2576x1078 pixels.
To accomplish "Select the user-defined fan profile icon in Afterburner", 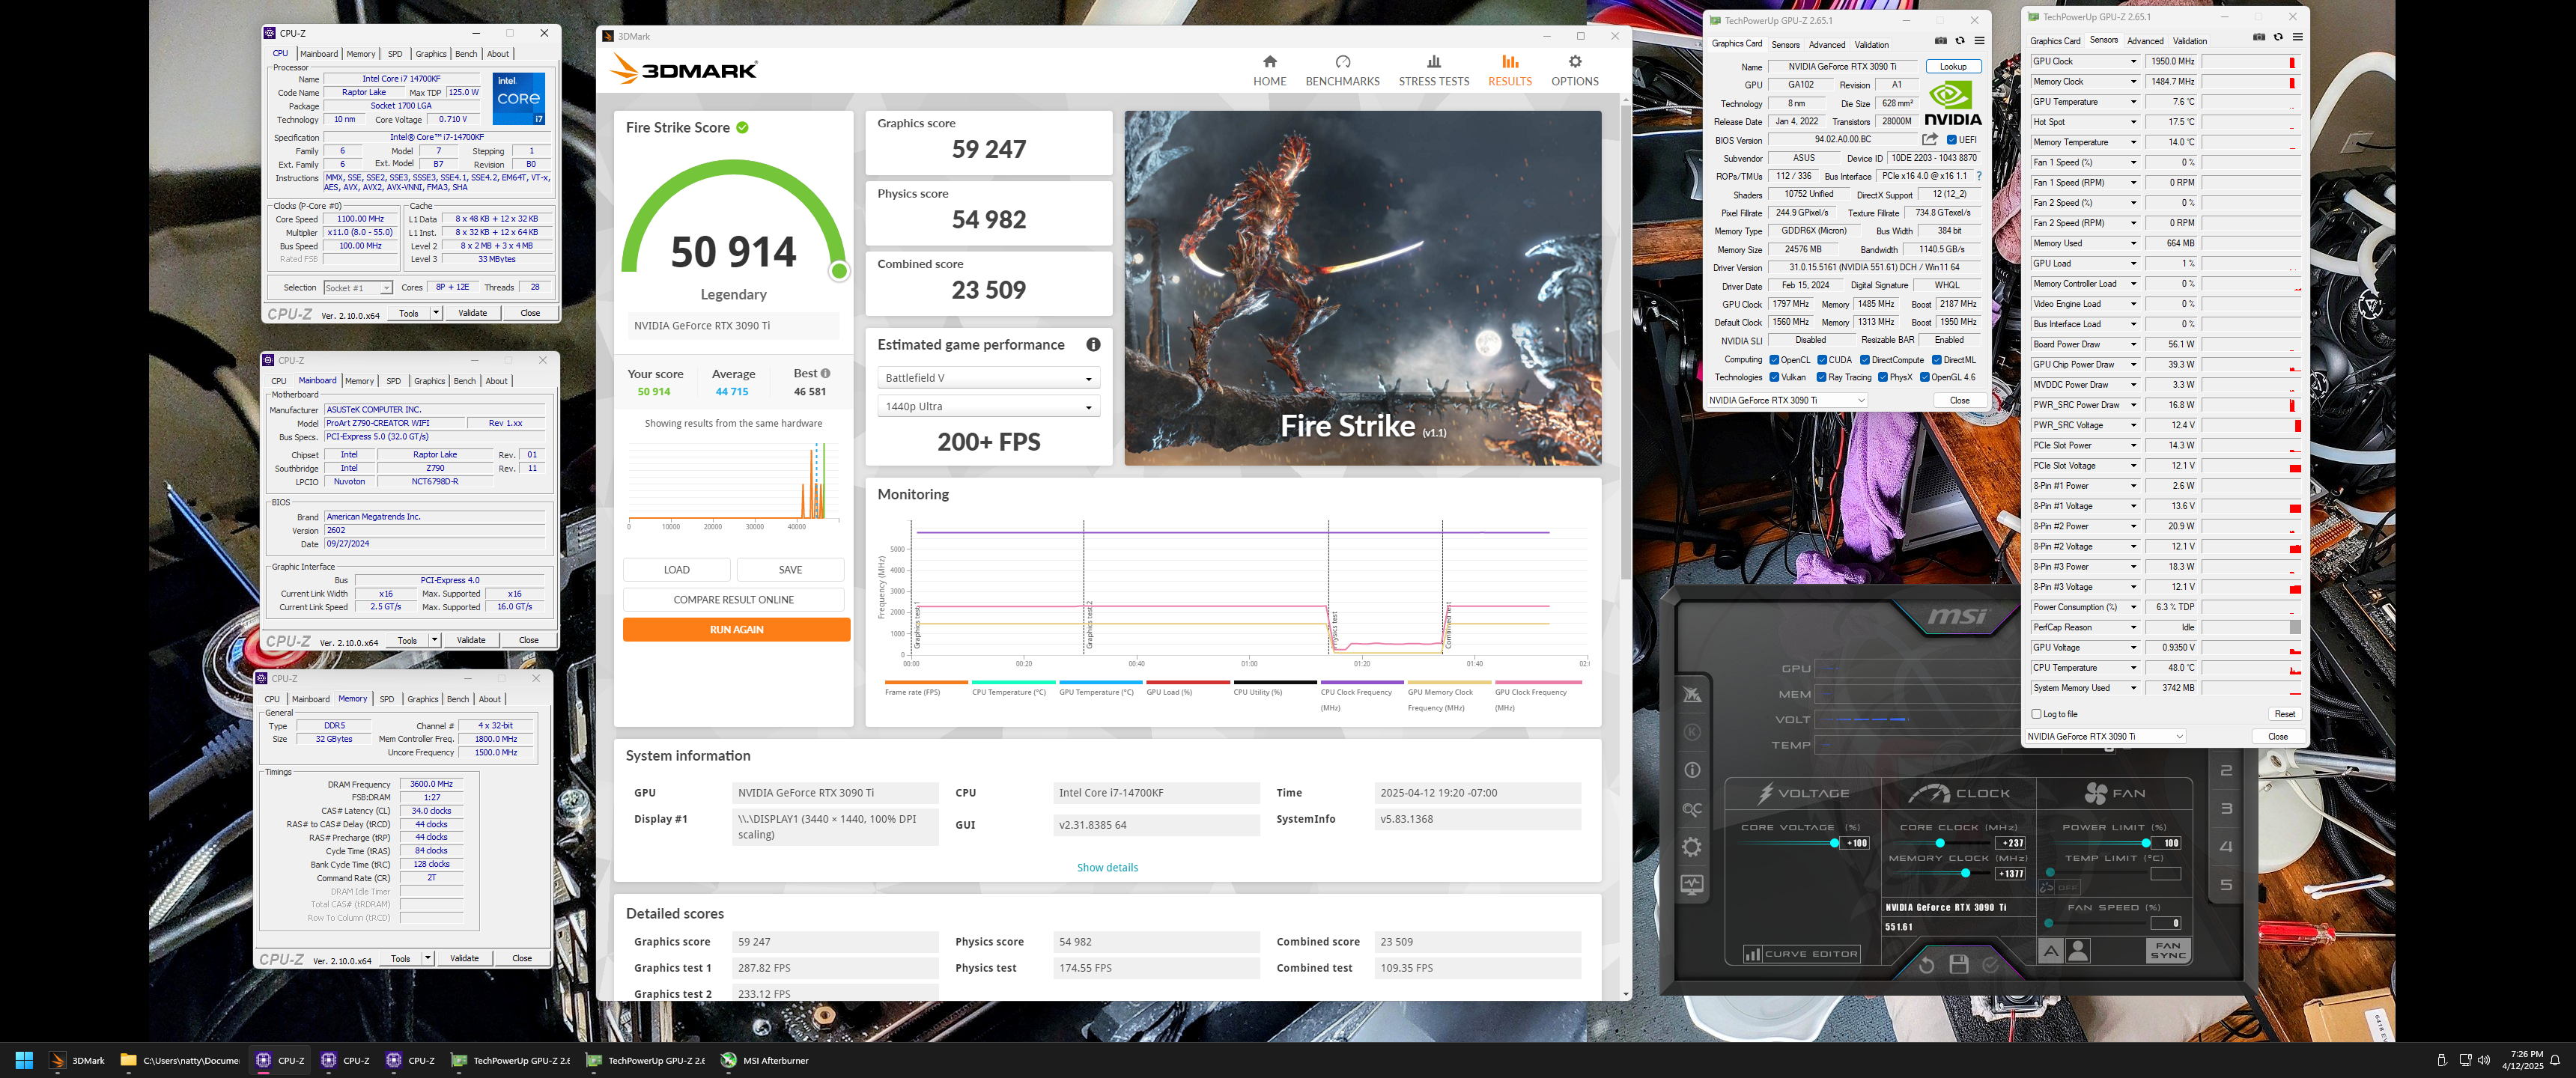I will (2078, 951).
